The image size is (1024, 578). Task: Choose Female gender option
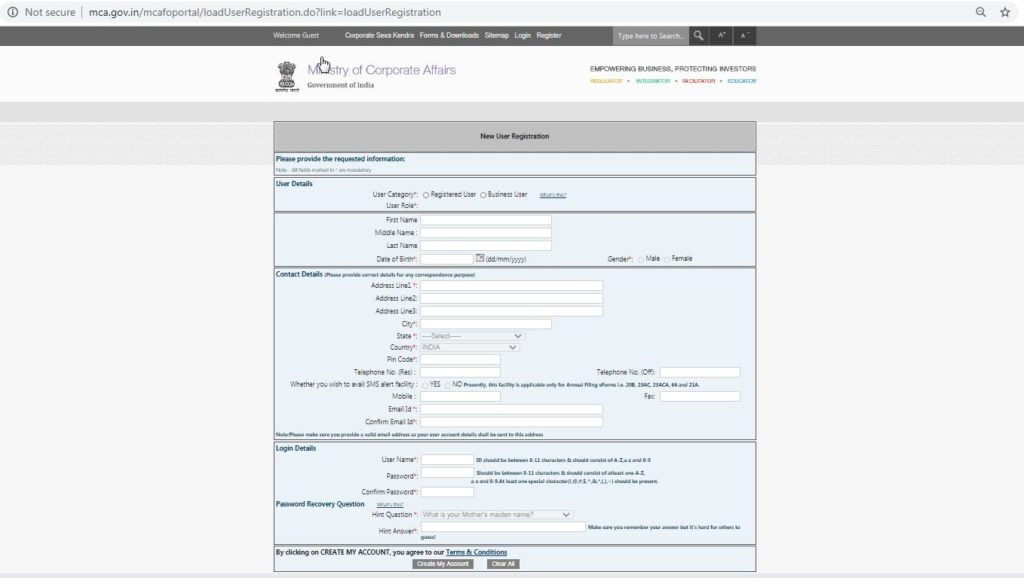667,259
